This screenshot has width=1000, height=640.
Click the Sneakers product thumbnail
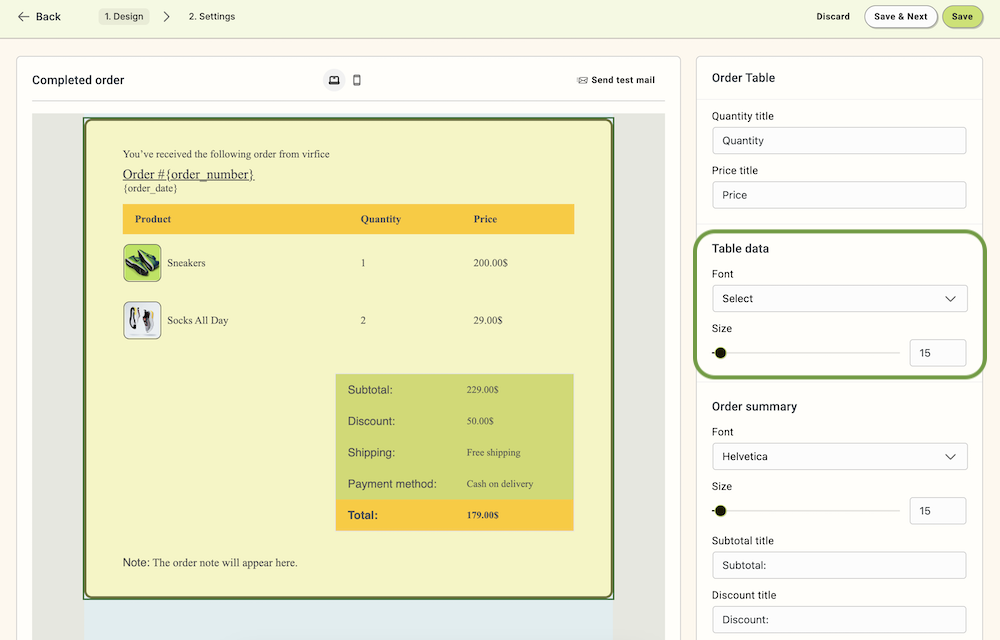pyautogui.click(x=142, y=263)
